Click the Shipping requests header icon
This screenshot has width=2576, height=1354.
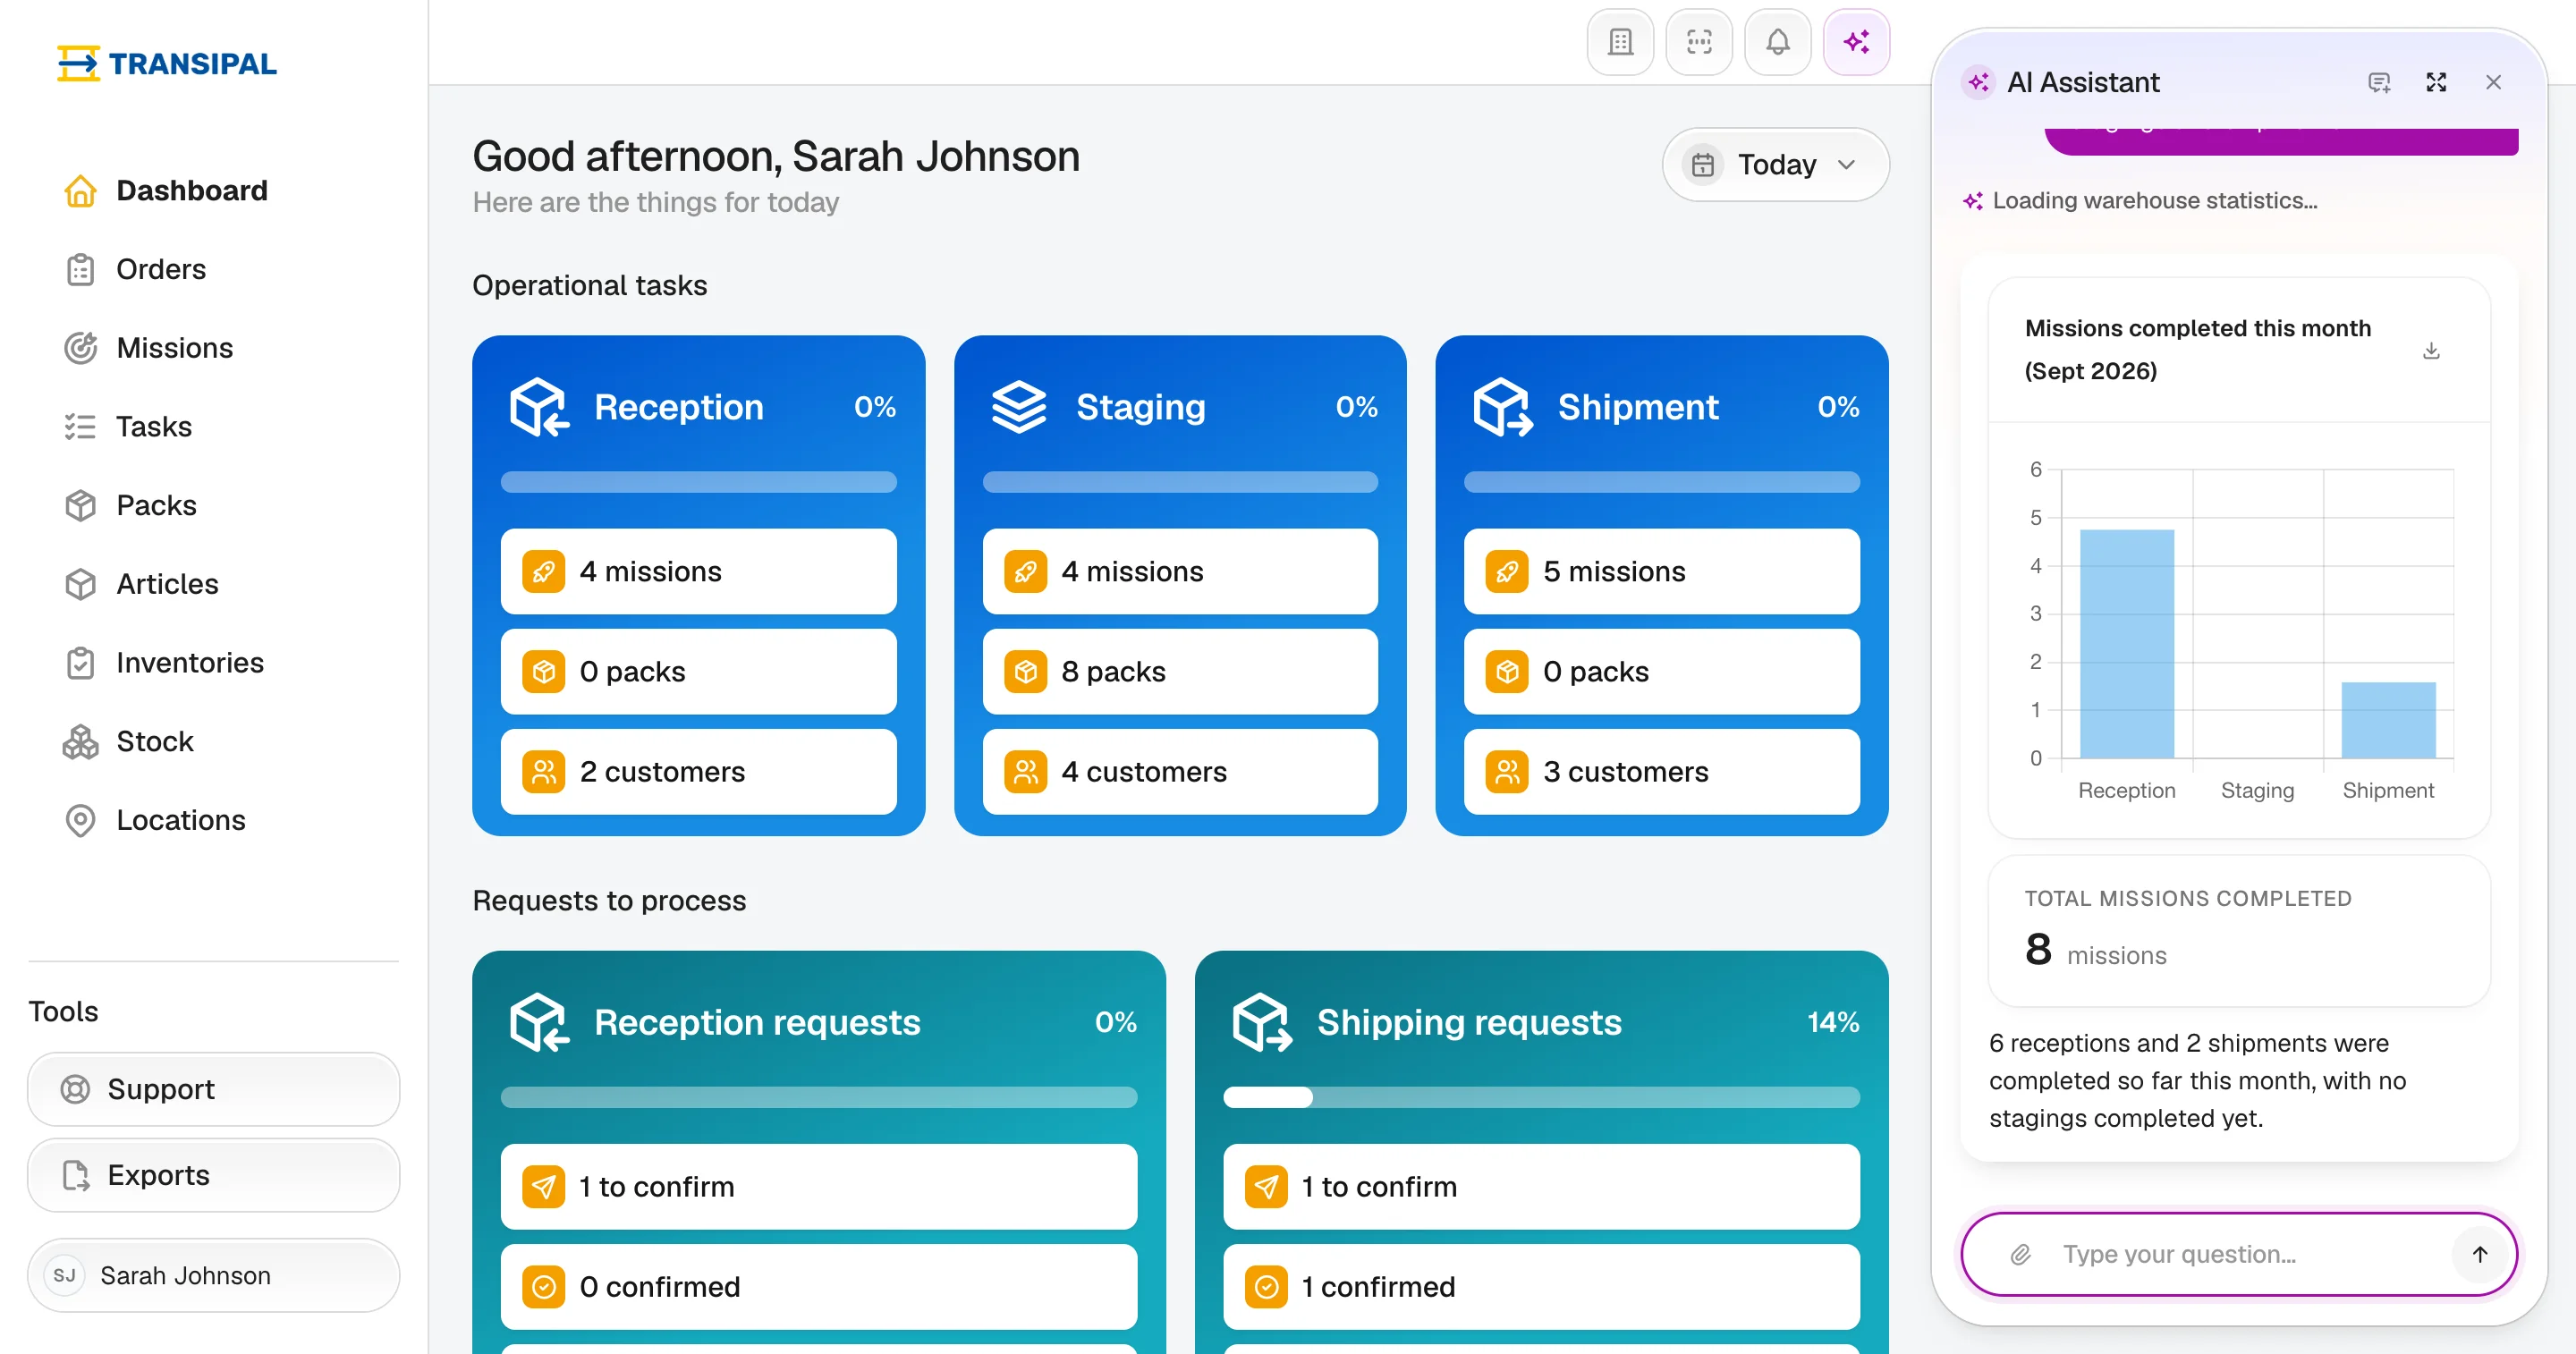click(x=1262, y=1022)
